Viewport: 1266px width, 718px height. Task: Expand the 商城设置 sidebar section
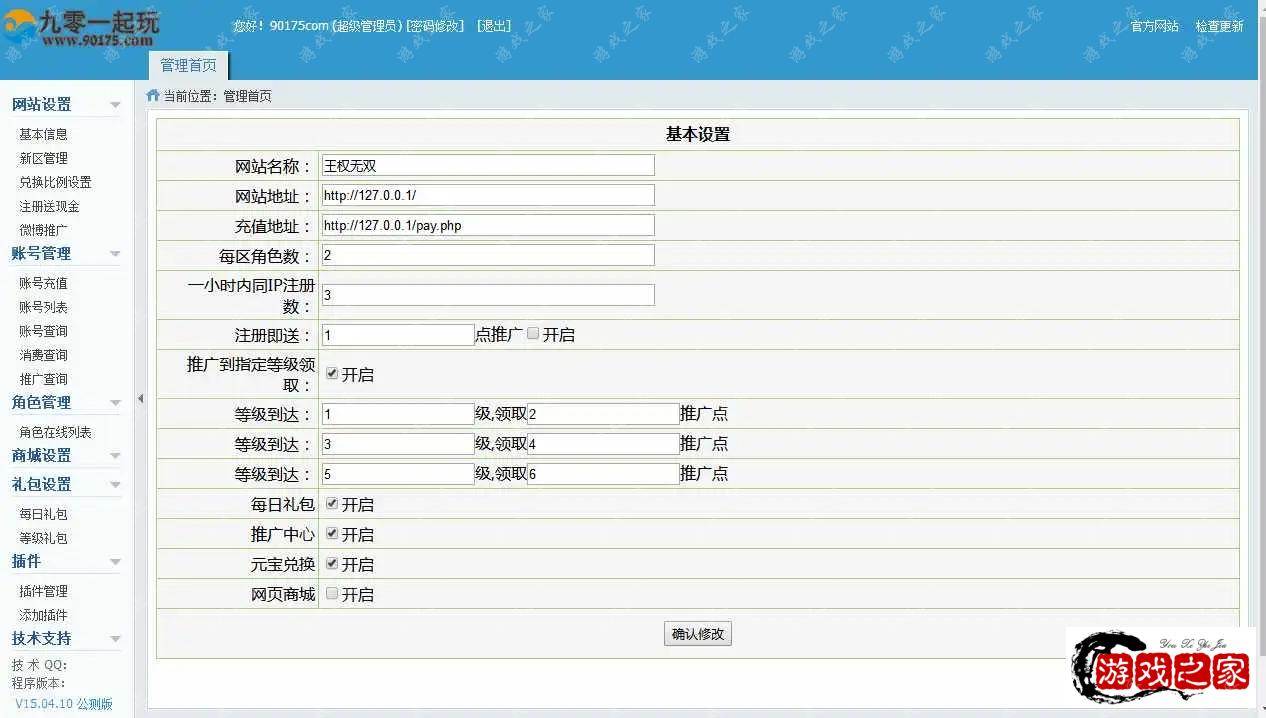pos(115,456)
